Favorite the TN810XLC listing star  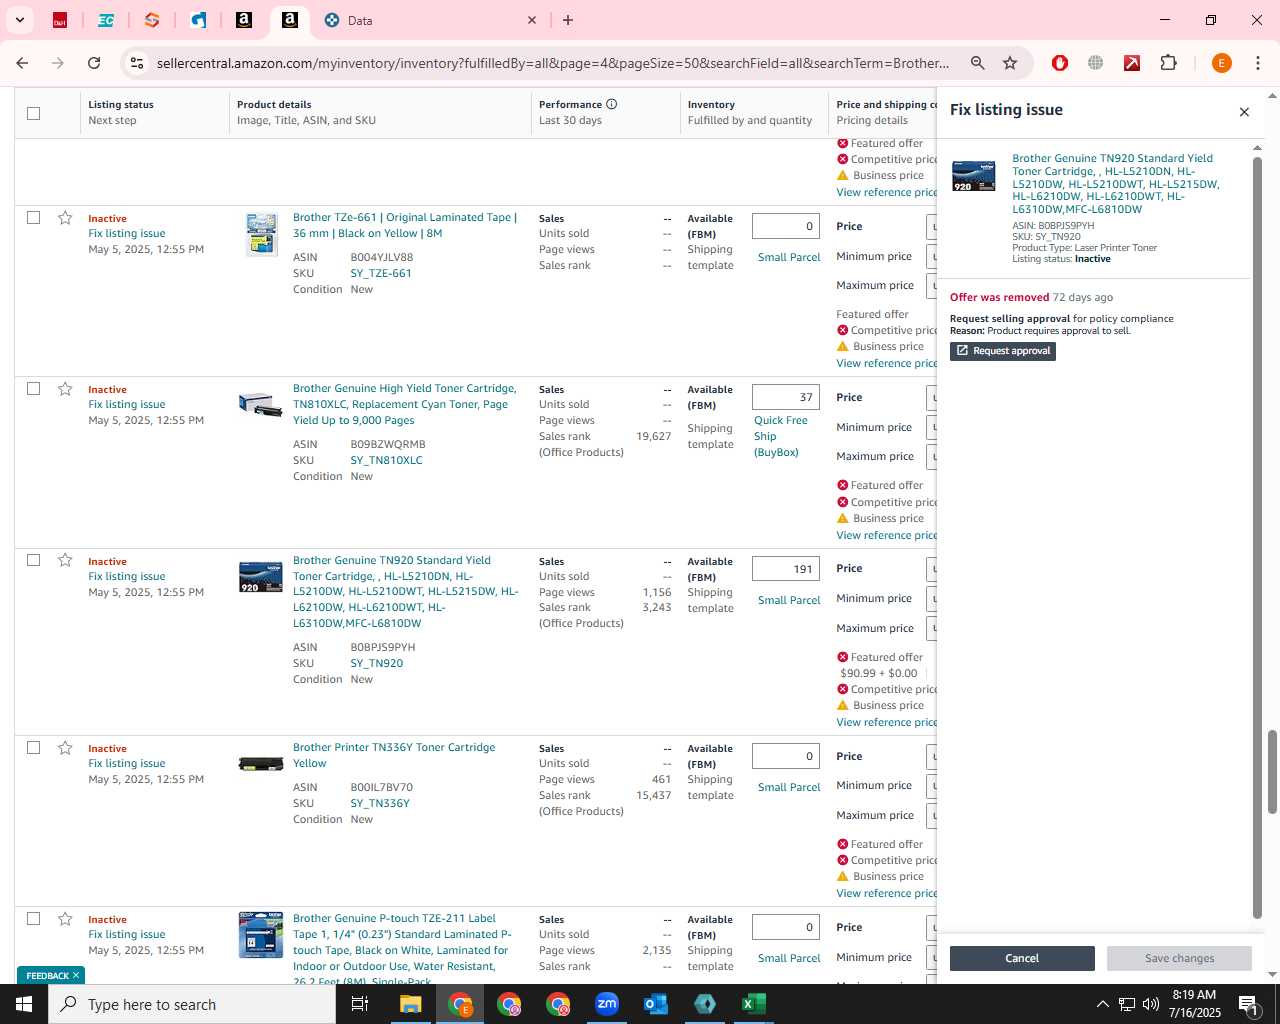click(x=65, y=389)
